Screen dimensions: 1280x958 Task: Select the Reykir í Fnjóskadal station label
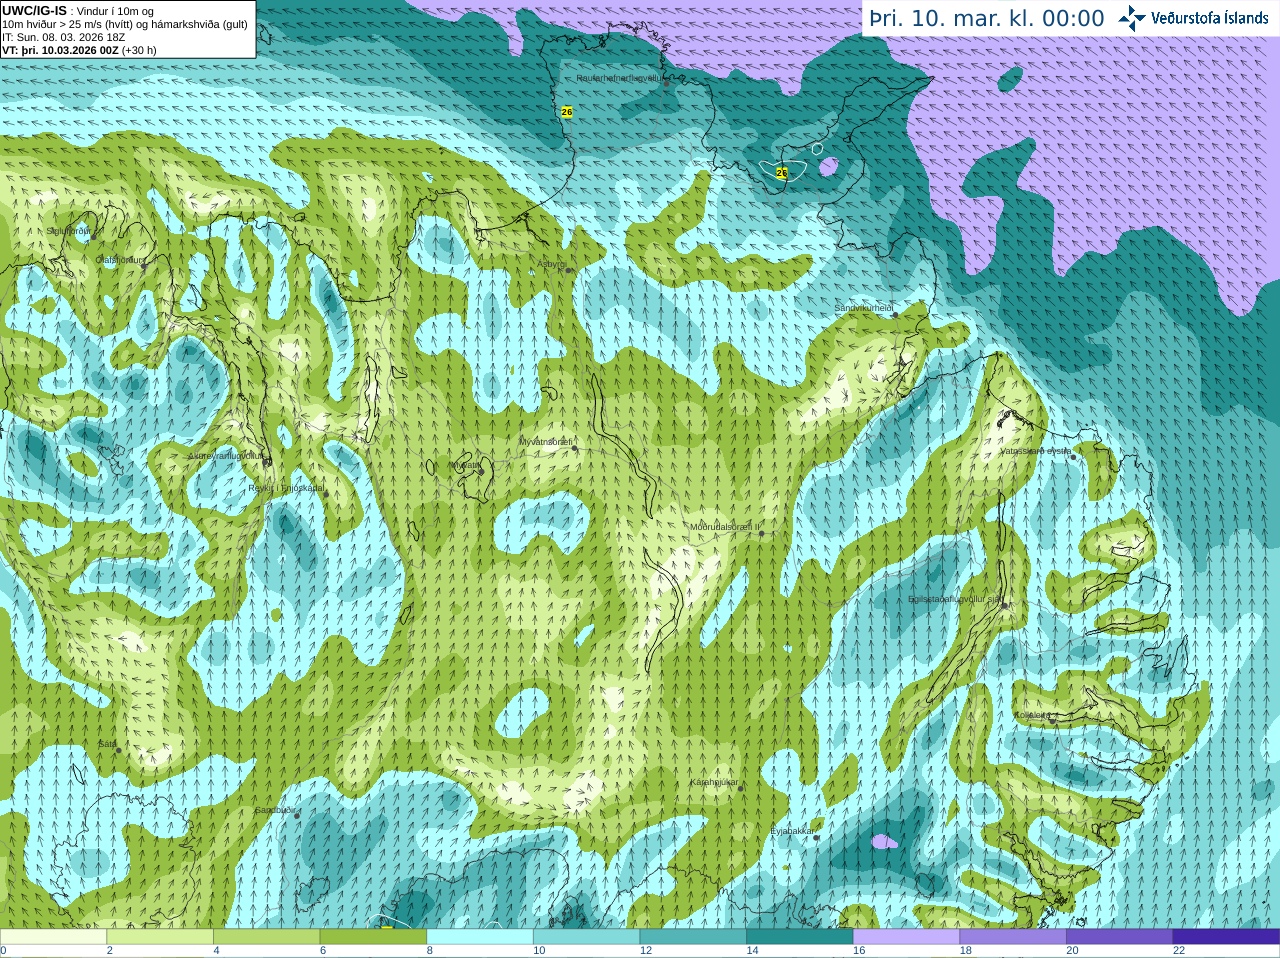click(x=286, y=488)
